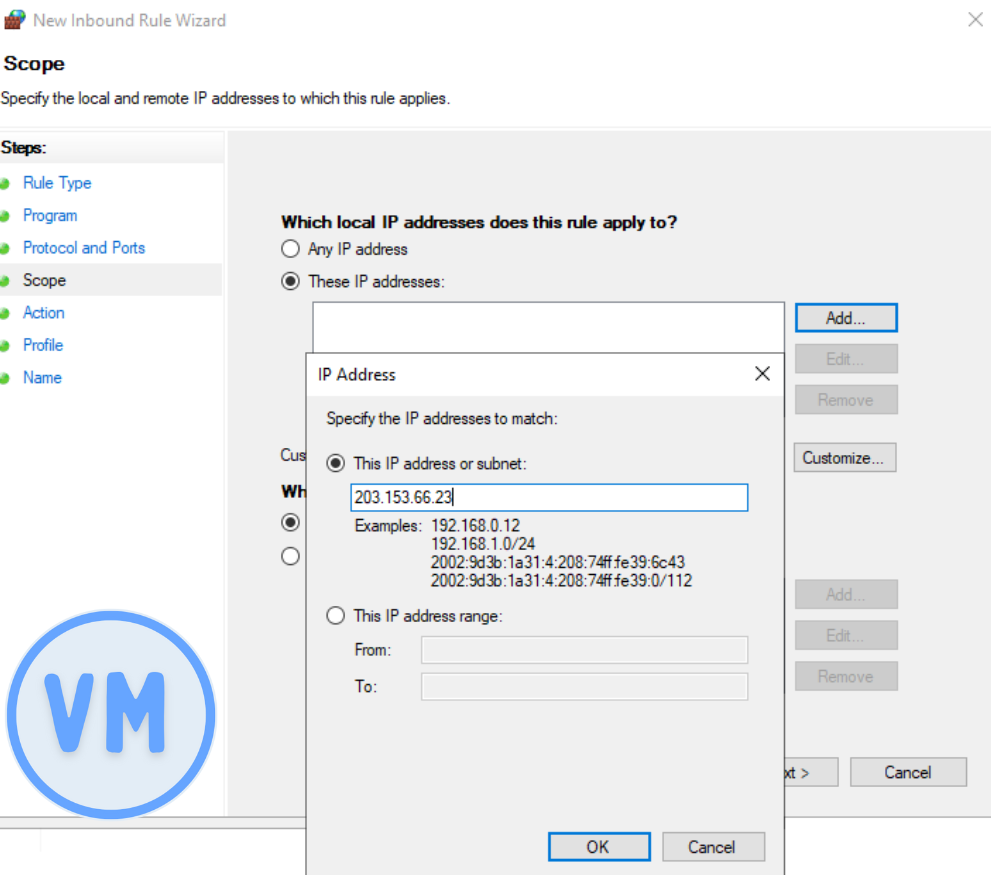Open the Name step in sidebar
Image resolution: width=991 pixels, height=875 pixels.
coord(42,378)
